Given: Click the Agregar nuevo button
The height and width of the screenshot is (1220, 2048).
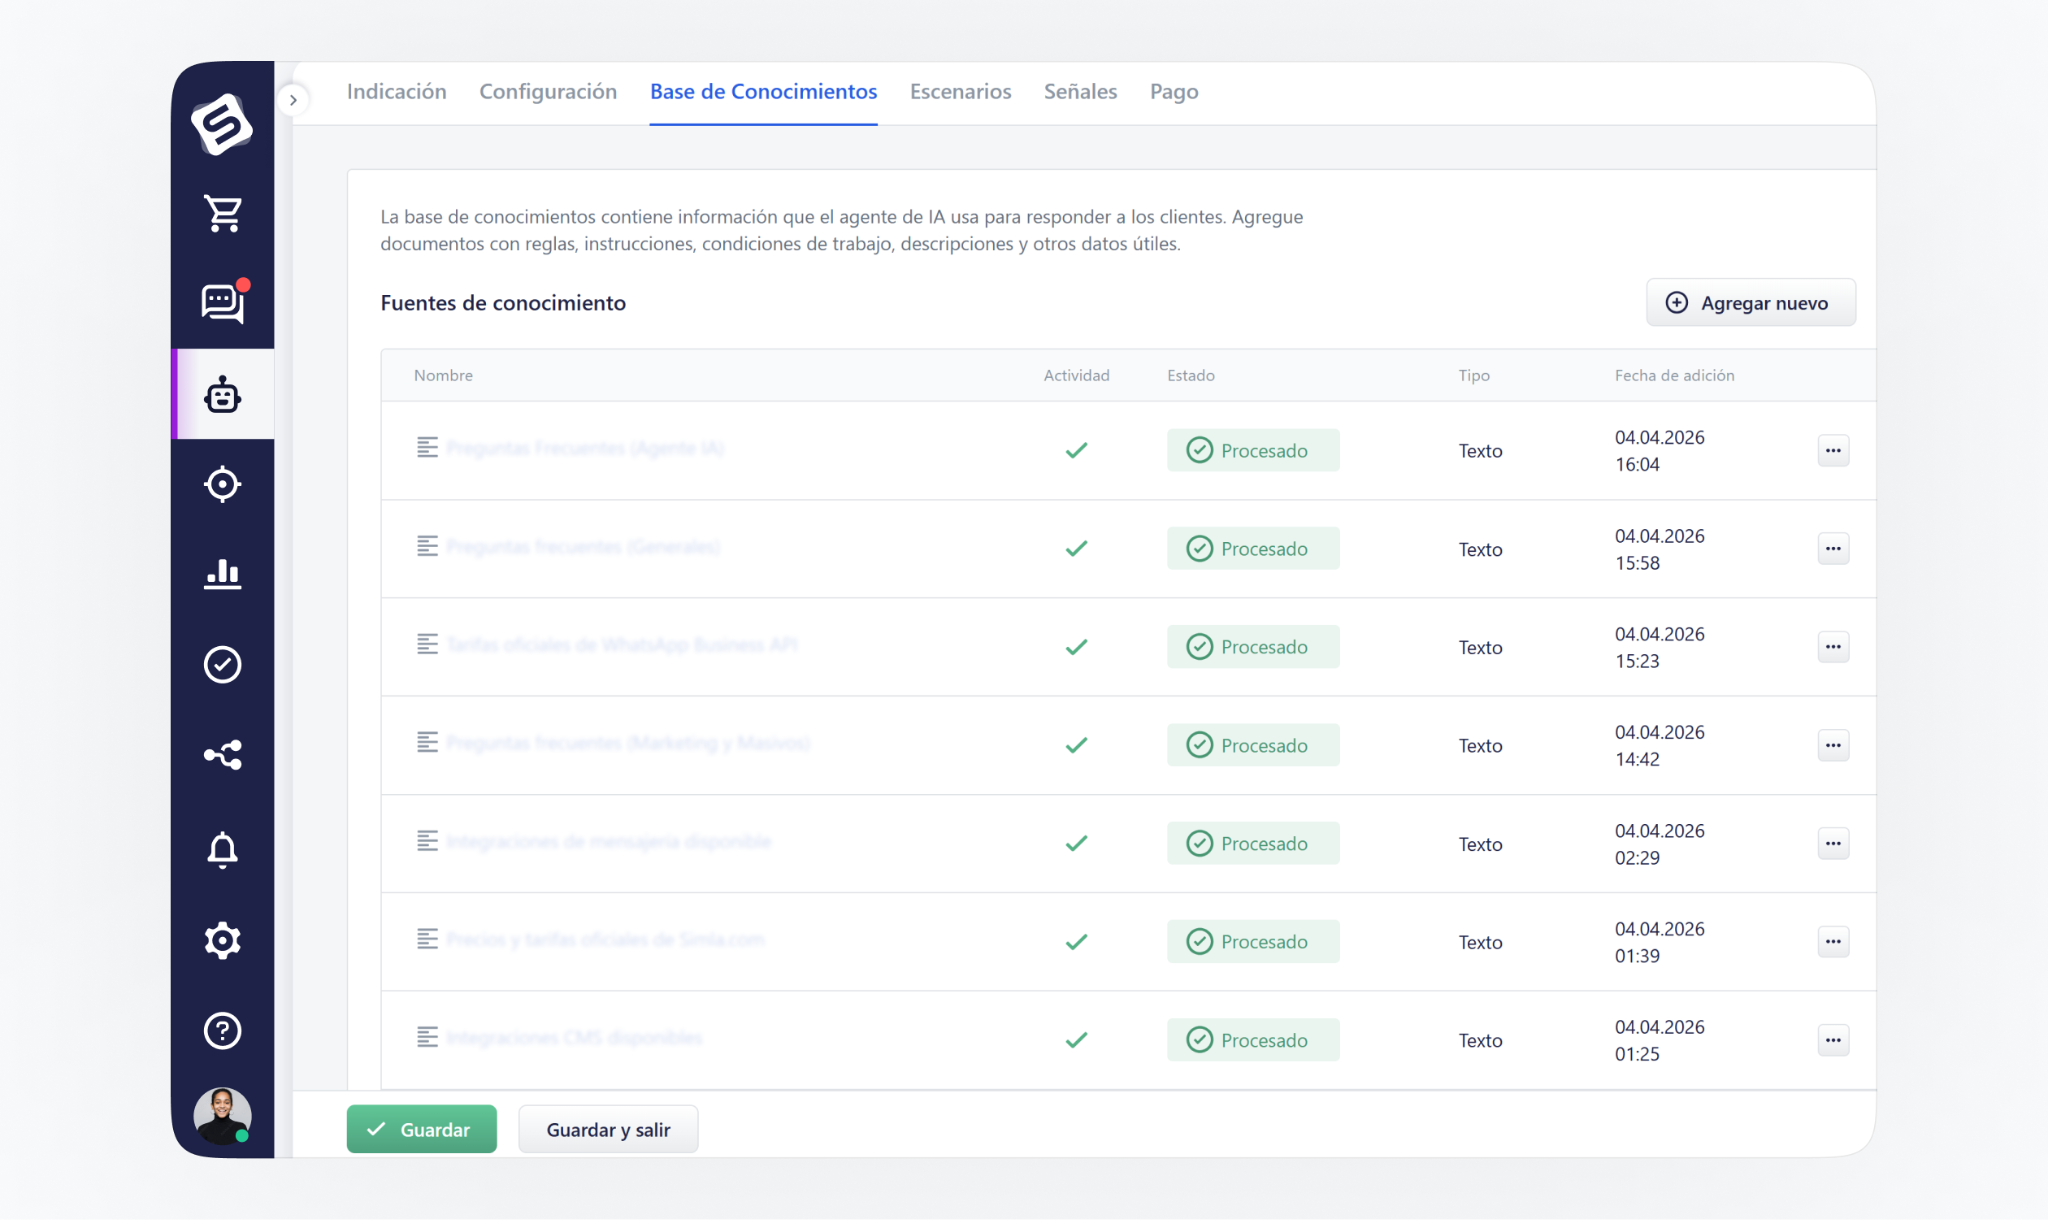Looking at the screenshot, I should tap(1750, 303).
